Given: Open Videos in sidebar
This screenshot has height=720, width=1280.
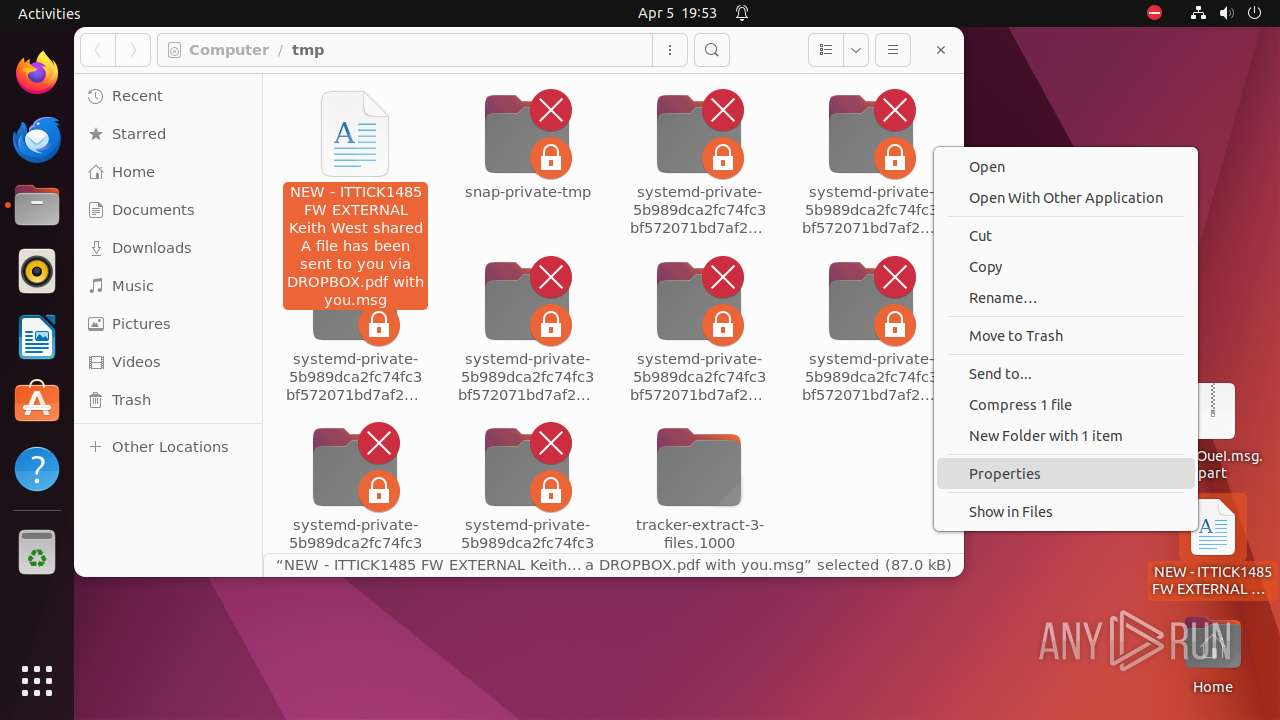Looking at the screenshot, I should pos(168,362).
